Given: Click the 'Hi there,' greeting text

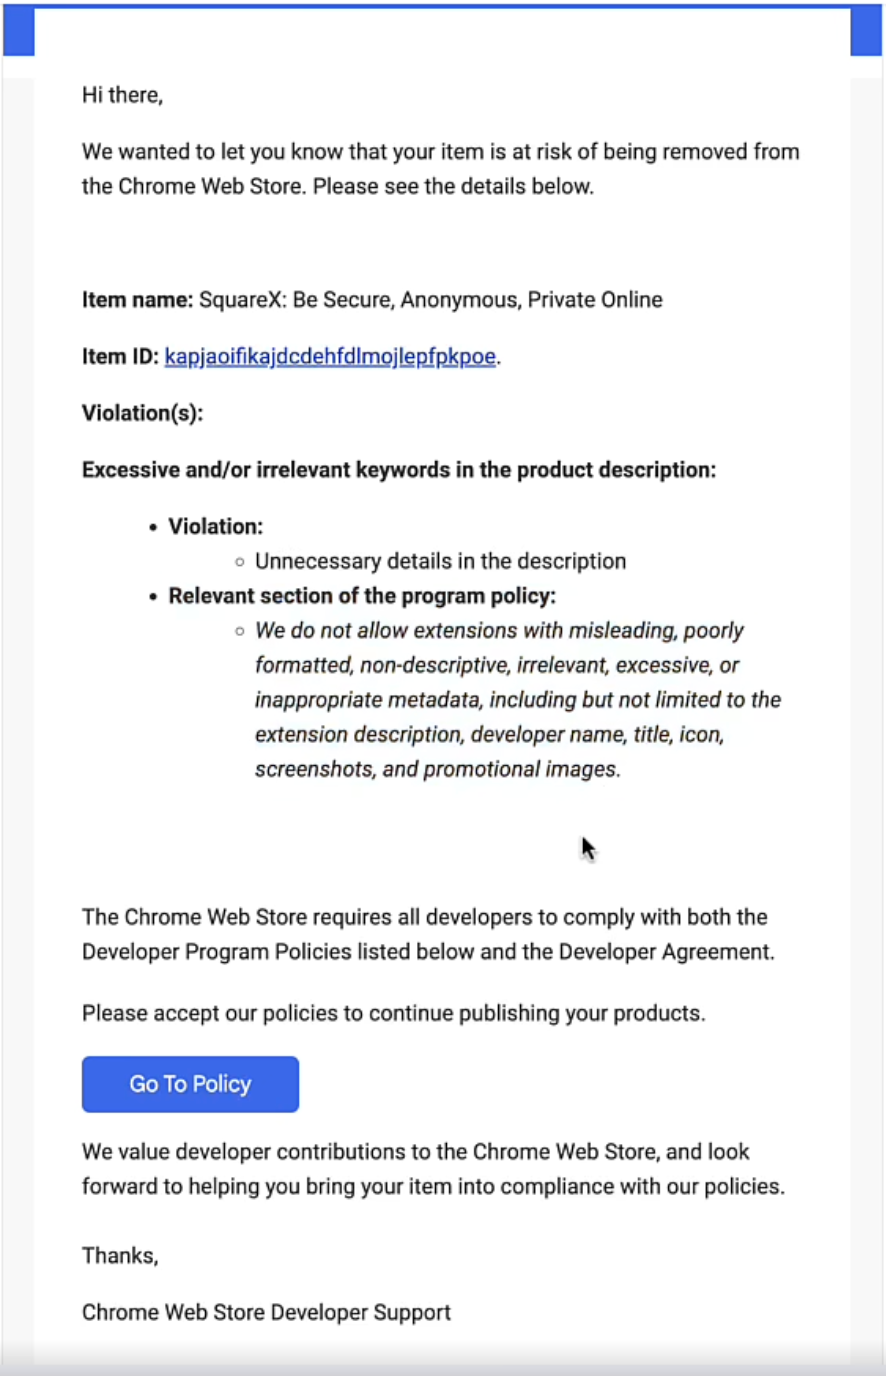Looking at the screenshot, I should coord(122,95).
